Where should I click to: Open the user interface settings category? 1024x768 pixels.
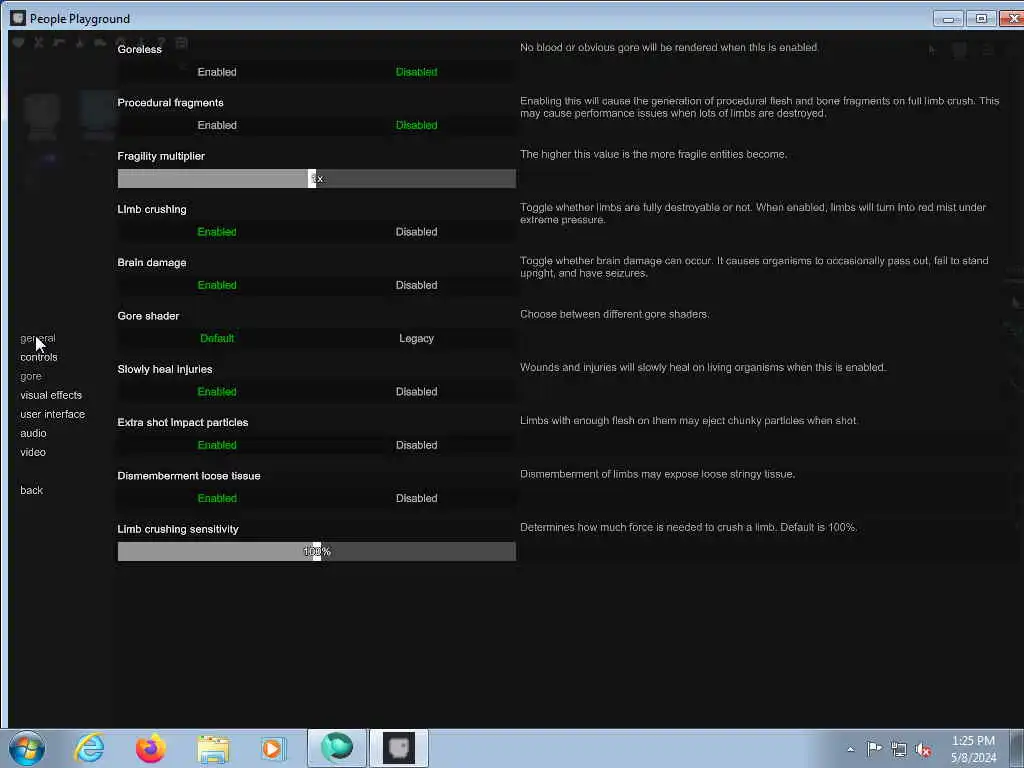point(52,414)
